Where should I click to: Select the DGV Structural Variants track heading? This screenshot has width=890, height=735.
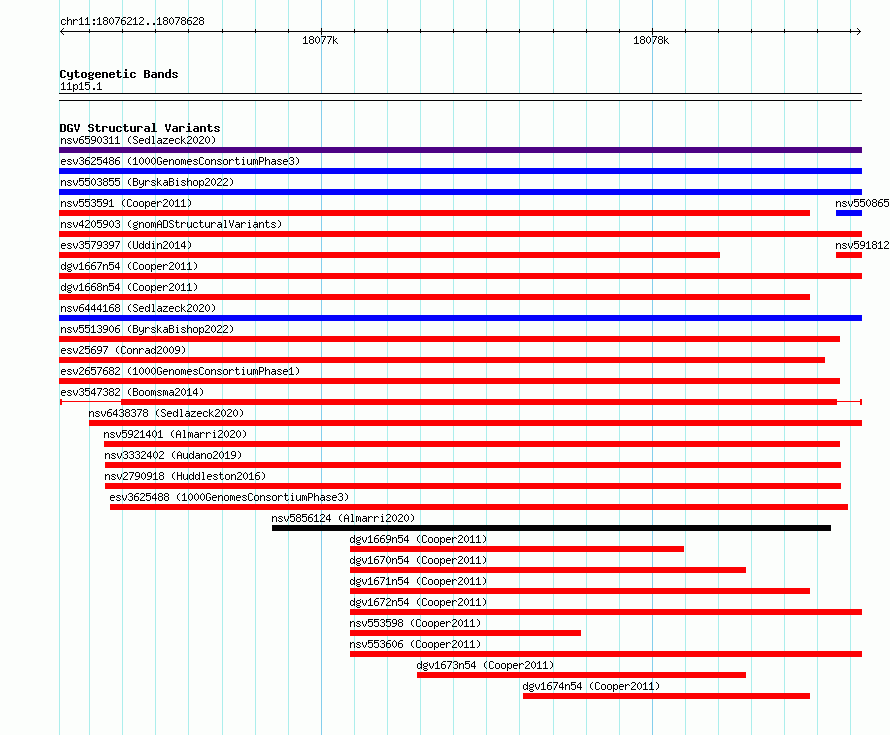[x=140, y=128]
